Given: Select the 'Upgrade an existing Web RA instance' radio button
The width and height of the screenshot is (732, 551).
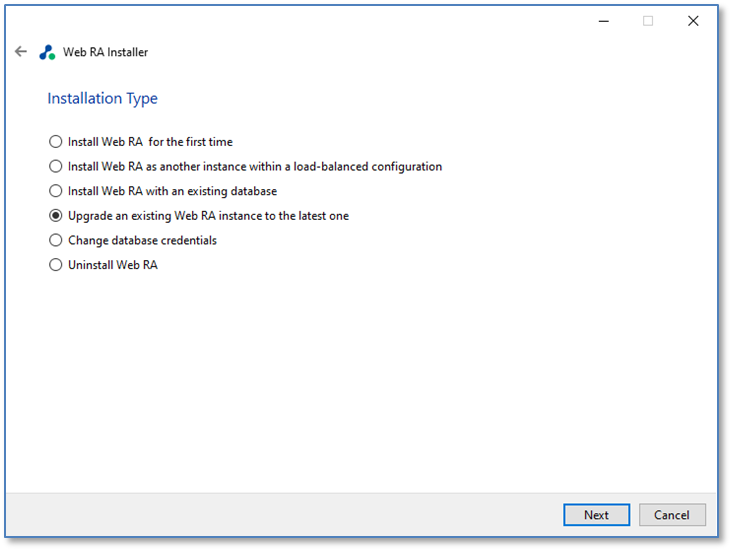Looking at the screenshot, I should (56, 215).
